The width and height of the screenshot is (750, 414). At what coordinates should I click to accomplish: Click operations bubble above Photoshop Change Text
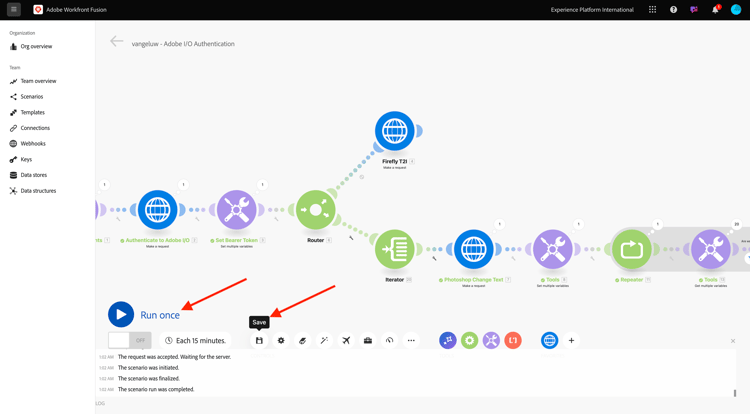[x=499, y=224]
